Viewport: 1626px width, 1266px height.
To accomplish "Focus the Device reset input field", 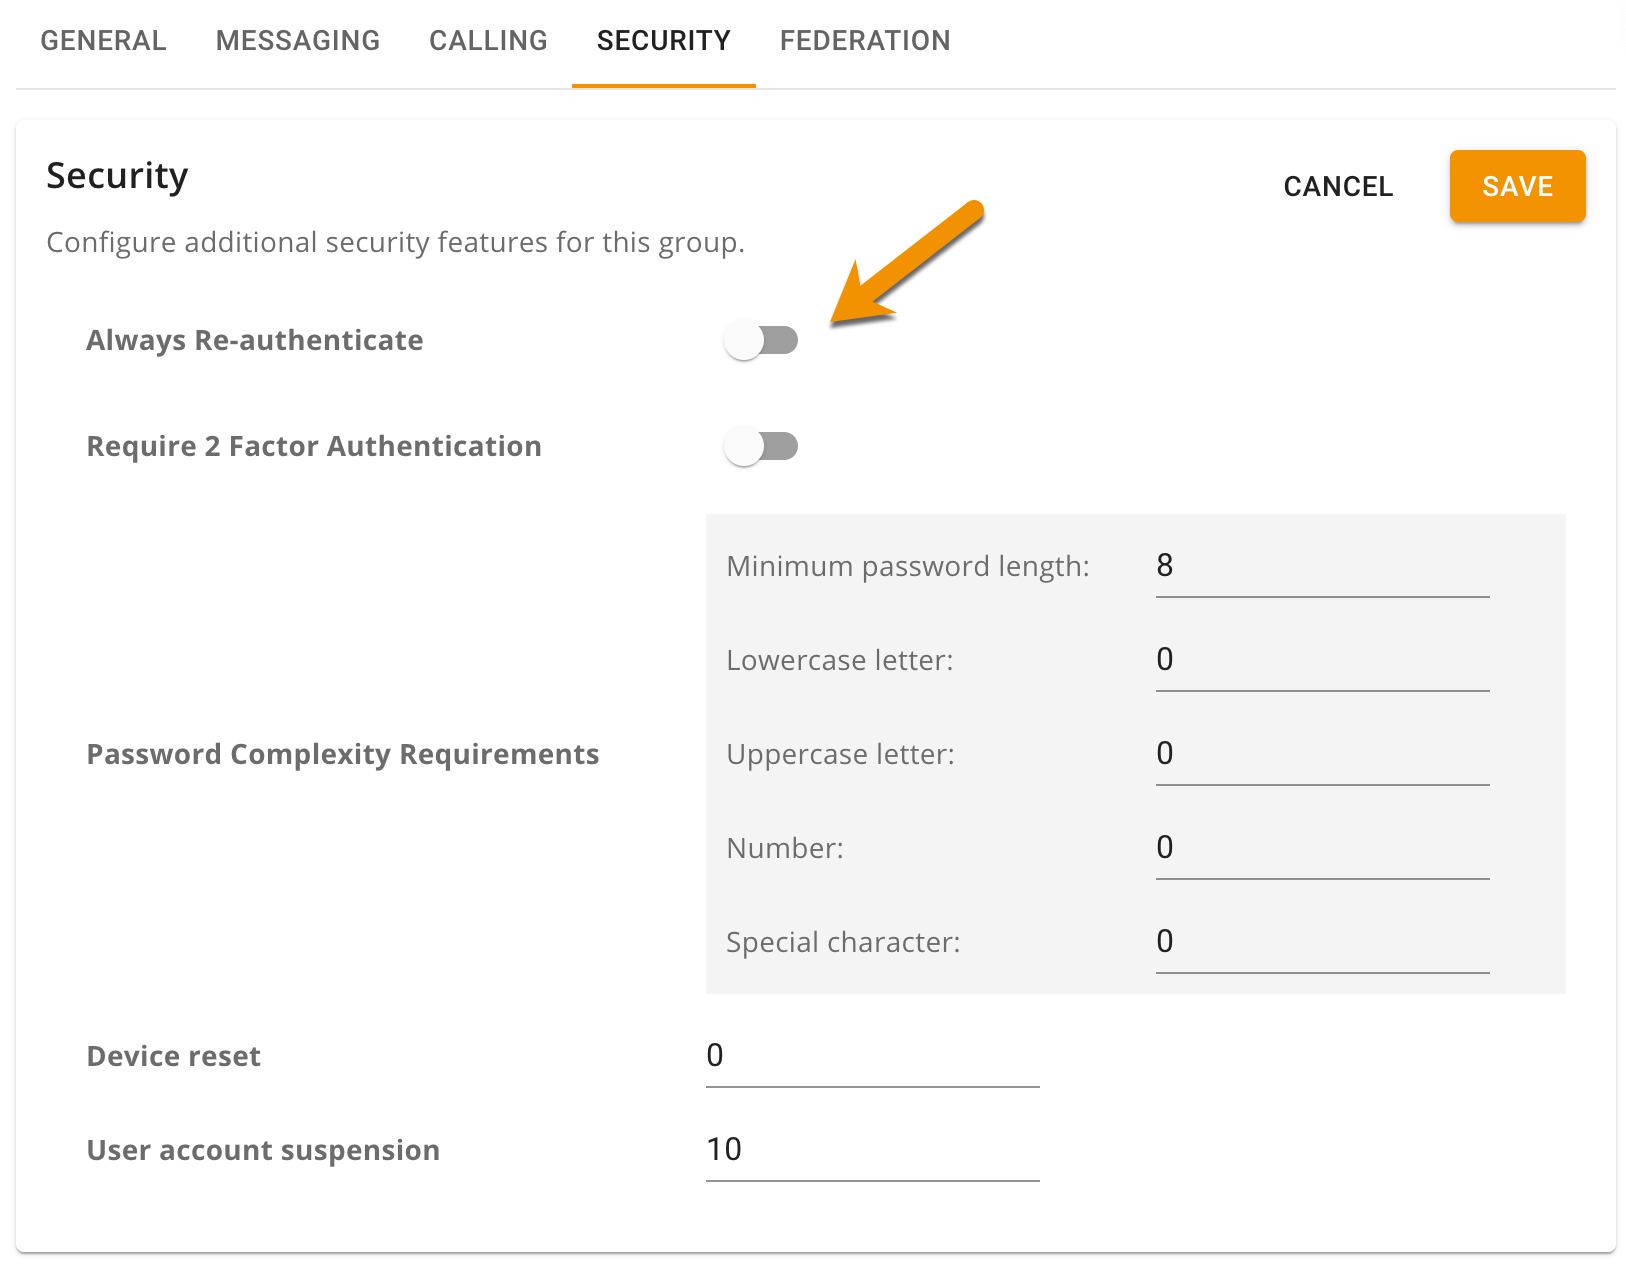I will pos(871,1057).
